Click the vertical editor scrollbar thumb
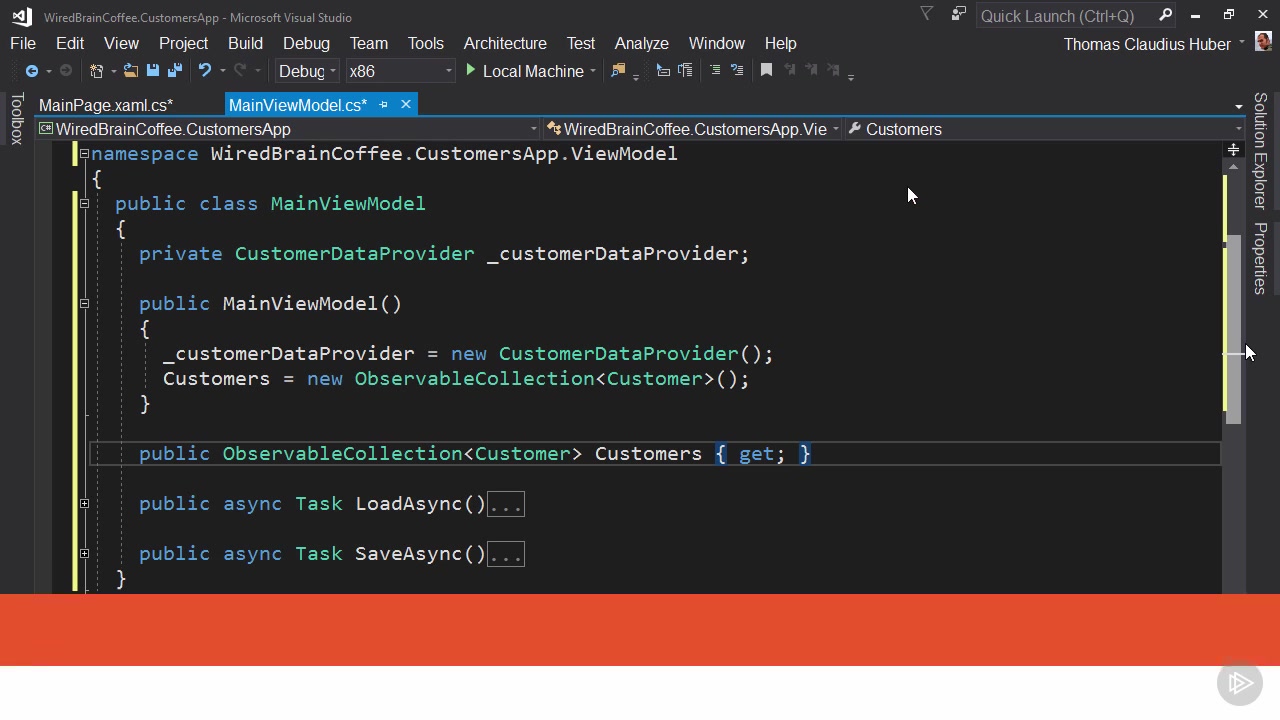 coord(1233,330)
